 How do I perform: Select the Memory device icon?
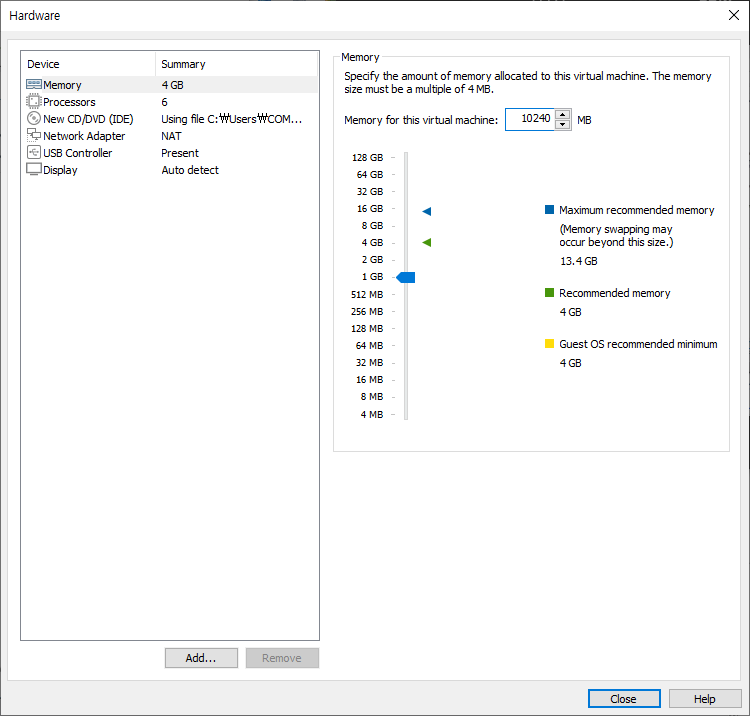tap(34, 85)
